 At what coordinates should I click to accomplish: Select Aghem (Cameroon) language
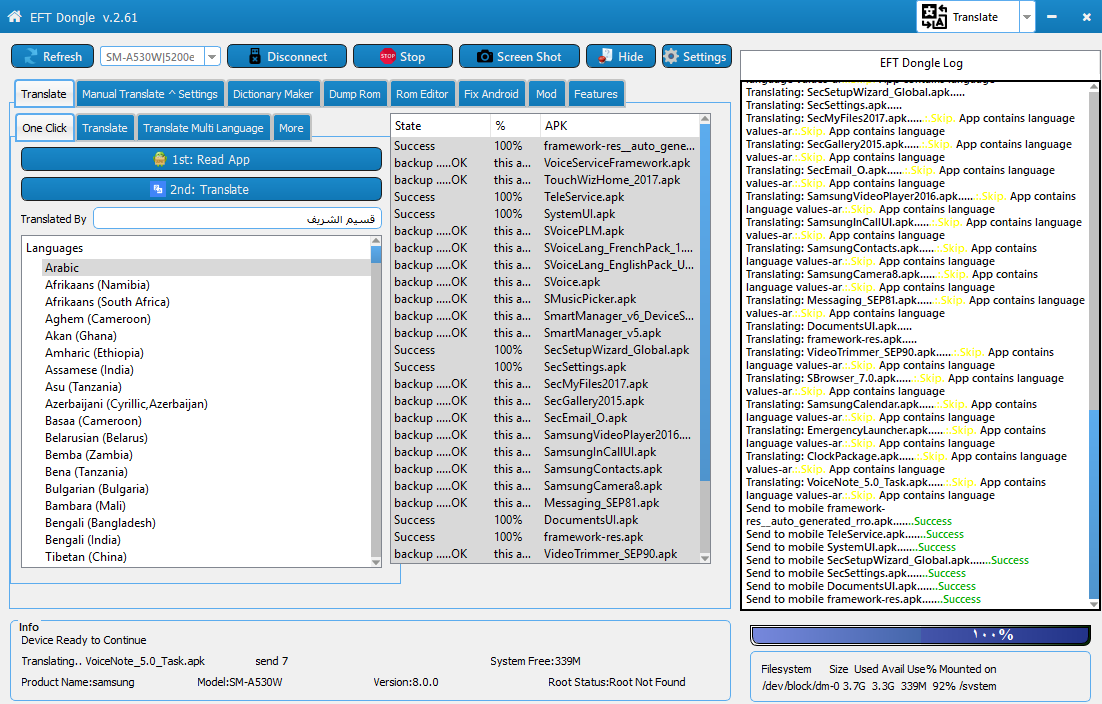98,318
